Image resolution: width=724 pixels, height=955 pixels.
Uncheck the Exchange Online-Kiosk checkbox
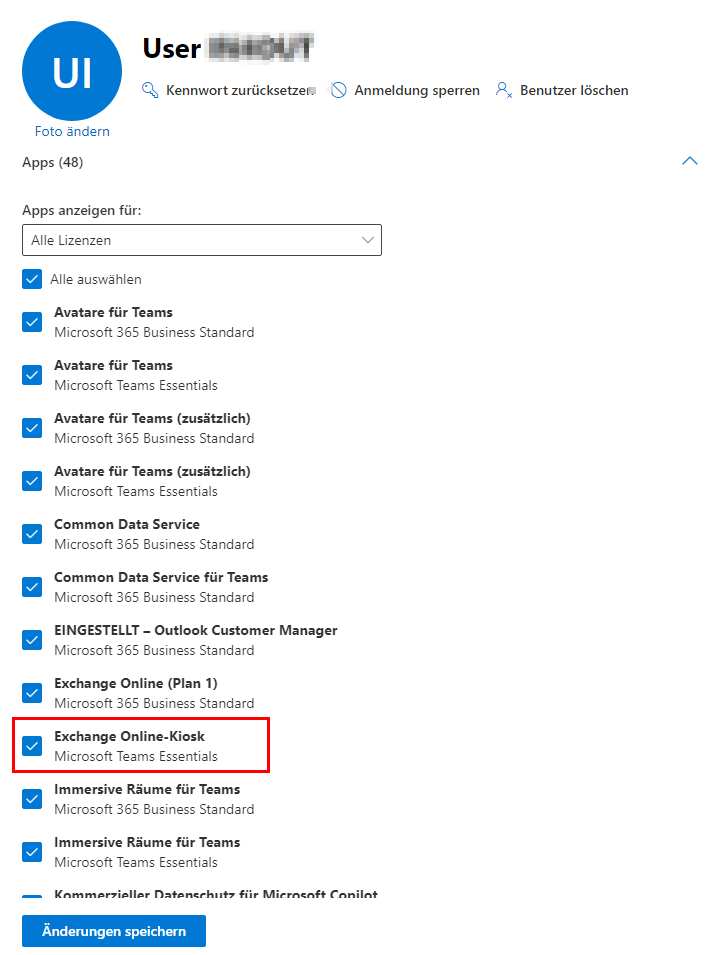(32, 746)
